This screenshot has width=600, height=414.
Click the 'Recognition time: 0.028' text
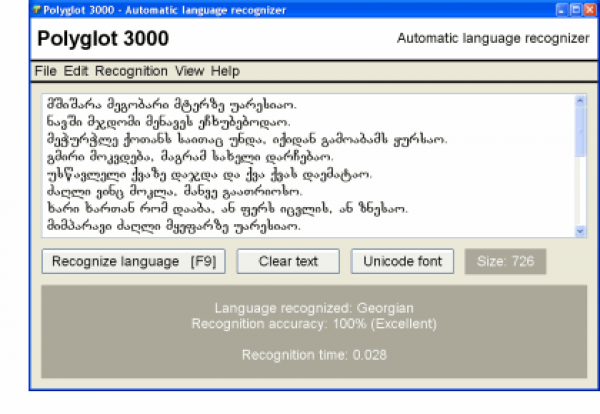coord(314,355)
